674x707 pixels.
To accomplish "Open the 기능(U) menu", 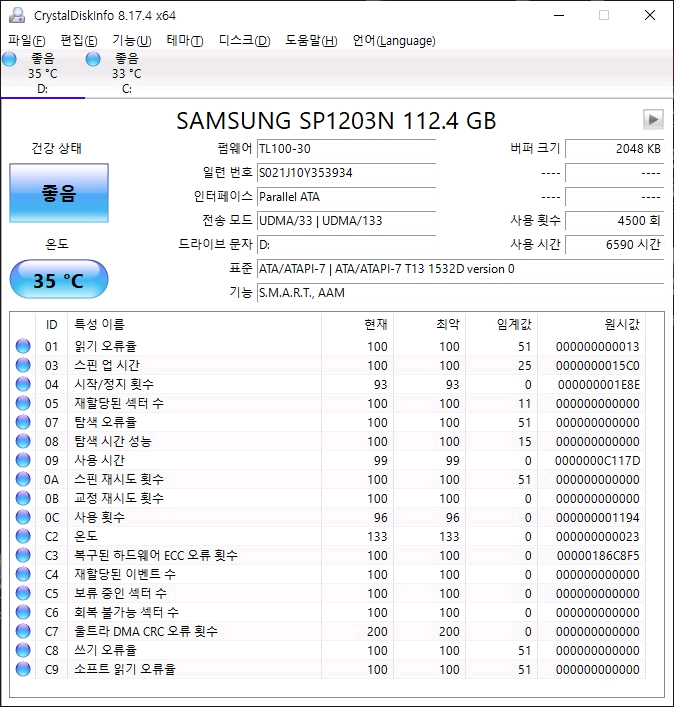I will click(x=132, y=41).
